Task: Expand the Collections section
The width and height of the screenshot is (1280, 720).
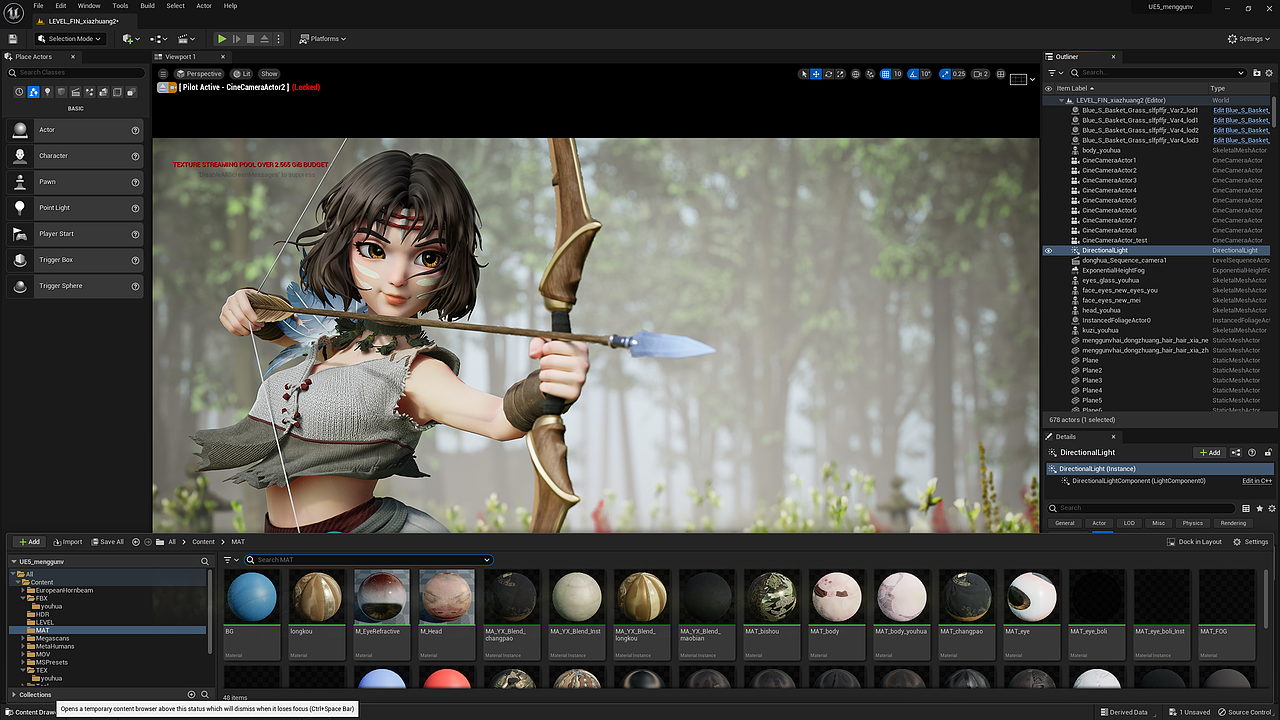Action: point(14,694)
